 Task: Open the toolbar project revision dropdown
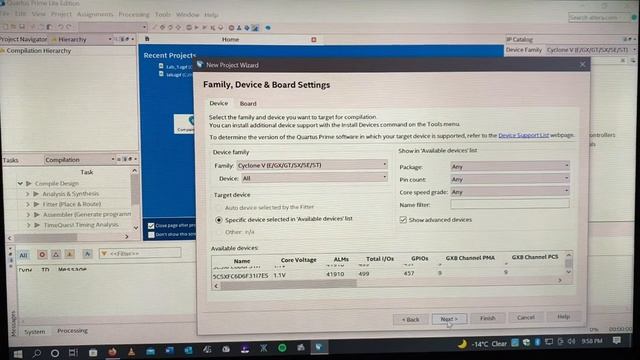pos(113,27)
